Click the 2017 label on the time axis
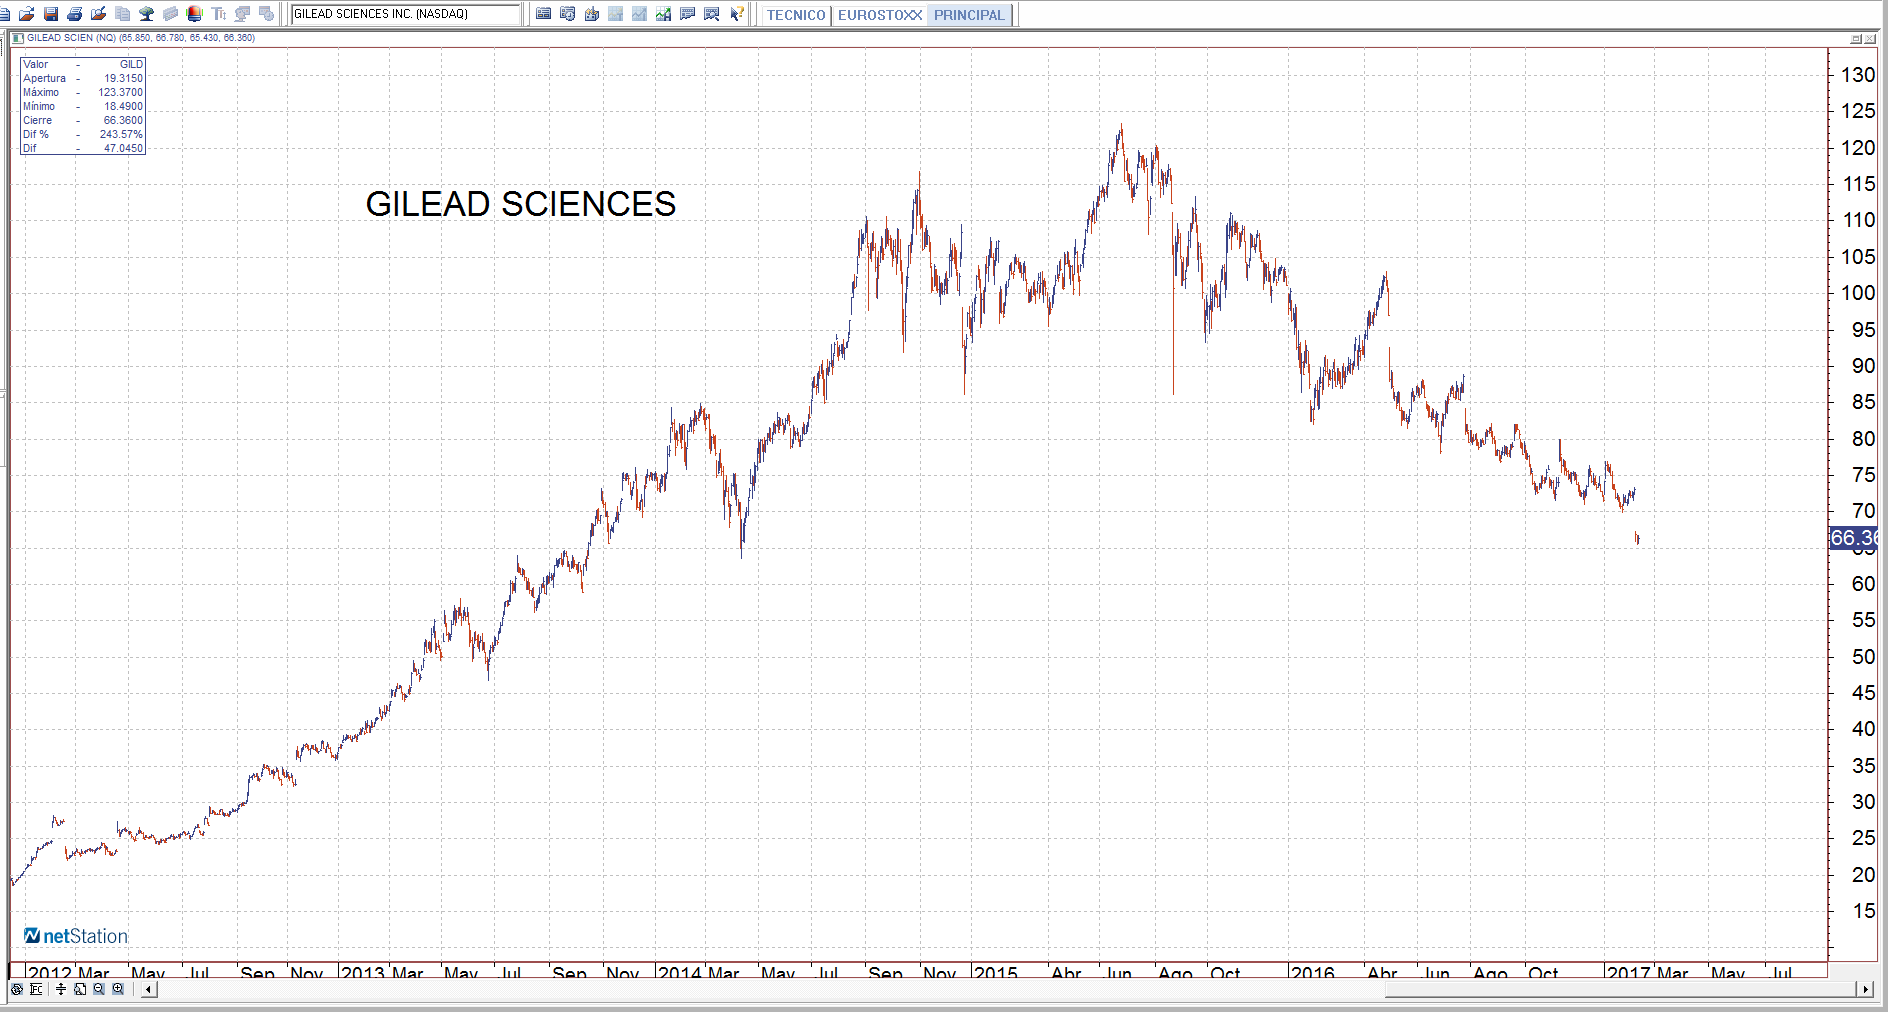Viewport: 1888px width, 1012px height. click(x=1629, y=972)
